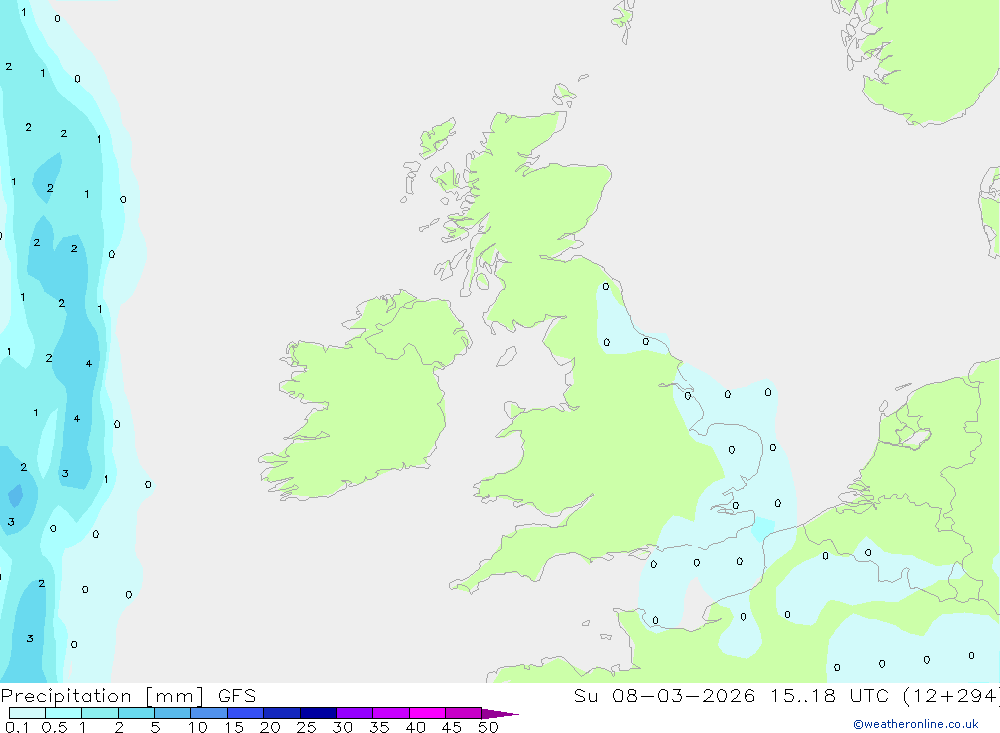1000x733 pixels.
Task: Select the 5–10 mm legend color
Action: (x=173, y=713)
